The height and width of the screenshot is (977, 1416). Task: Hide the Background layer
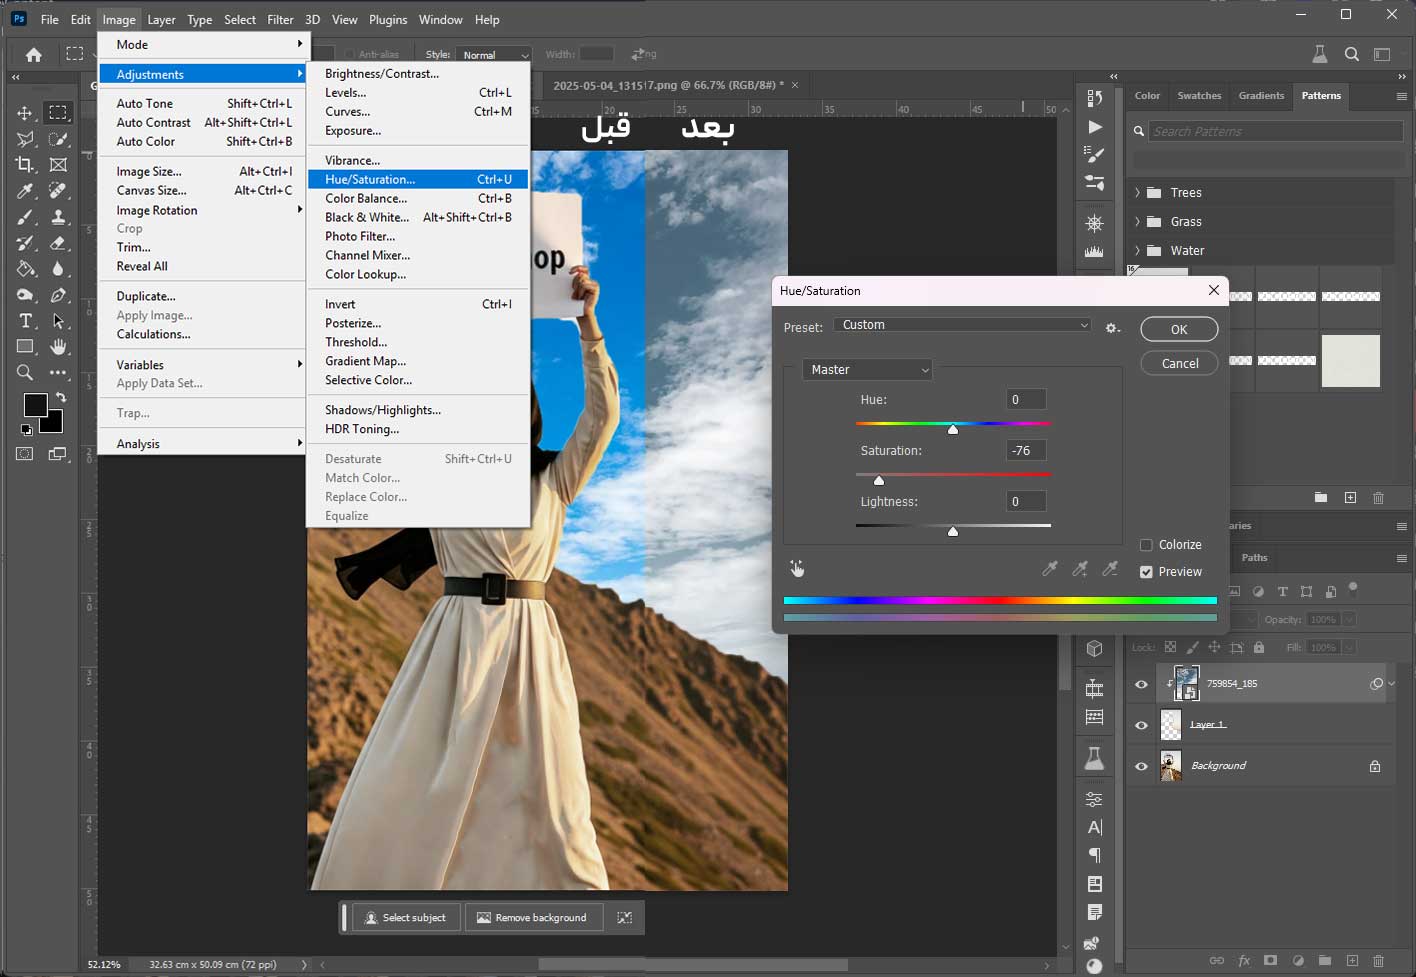(1141, 766)
